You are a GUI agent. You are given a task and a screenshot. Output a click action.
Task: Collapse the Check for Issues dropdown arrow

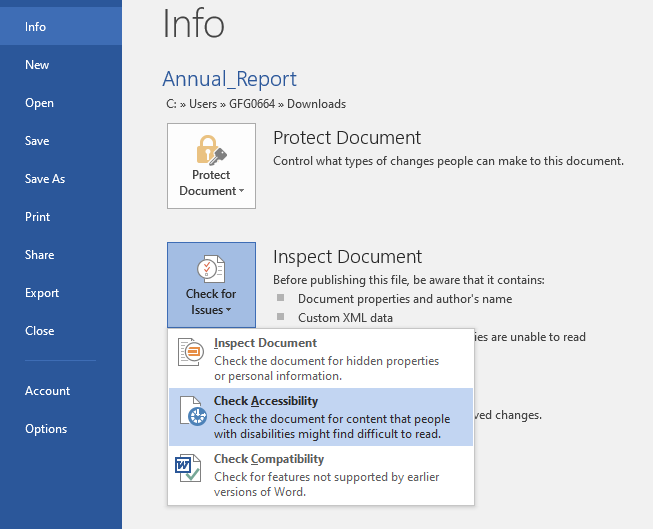pyautogui.click(x=228, y=310)
